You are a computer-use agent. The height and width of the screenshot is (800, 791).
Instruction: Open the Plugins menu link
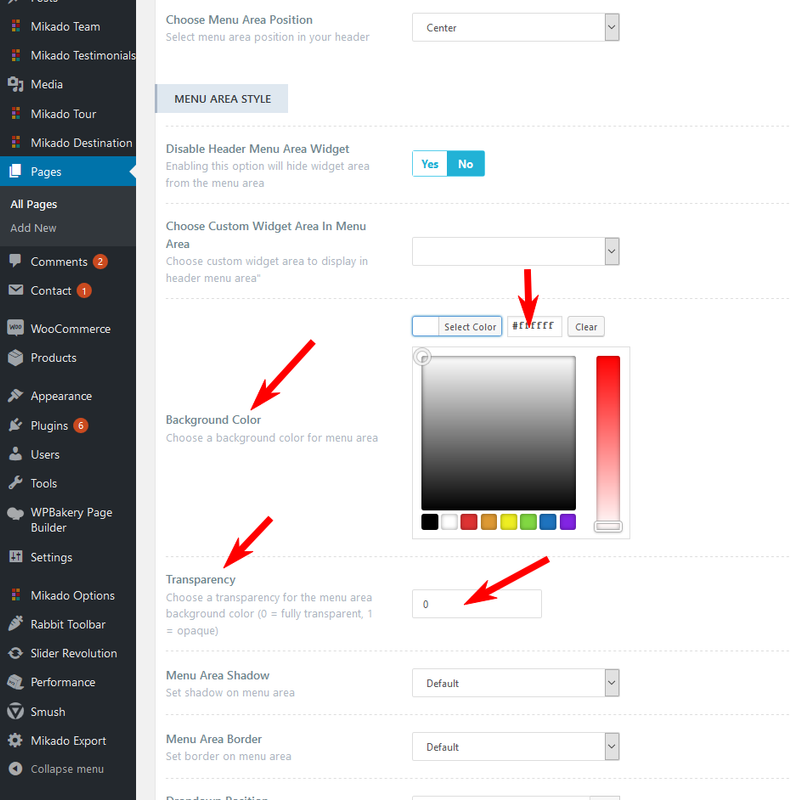(x=49, y=426)
